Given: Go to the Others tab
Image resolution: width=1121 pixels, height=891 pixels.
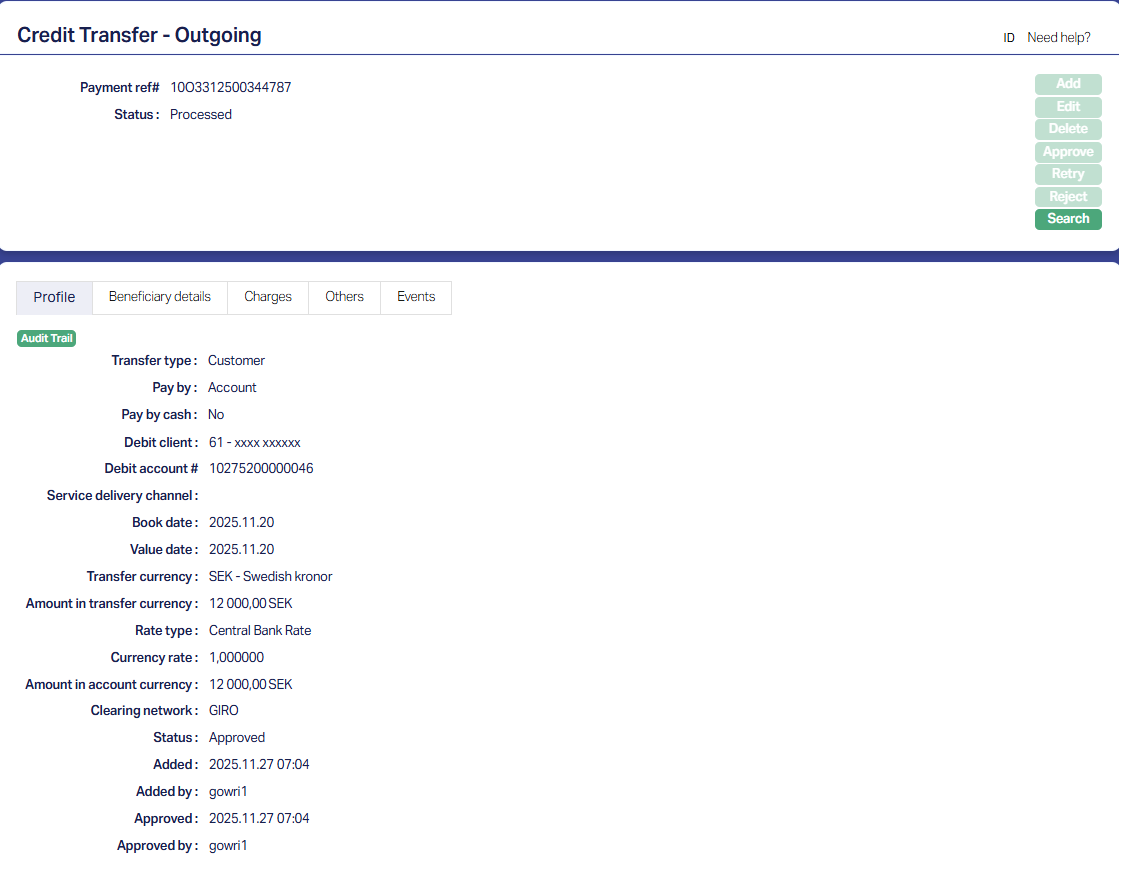Looking at the screenshot, I should point(344,297).
